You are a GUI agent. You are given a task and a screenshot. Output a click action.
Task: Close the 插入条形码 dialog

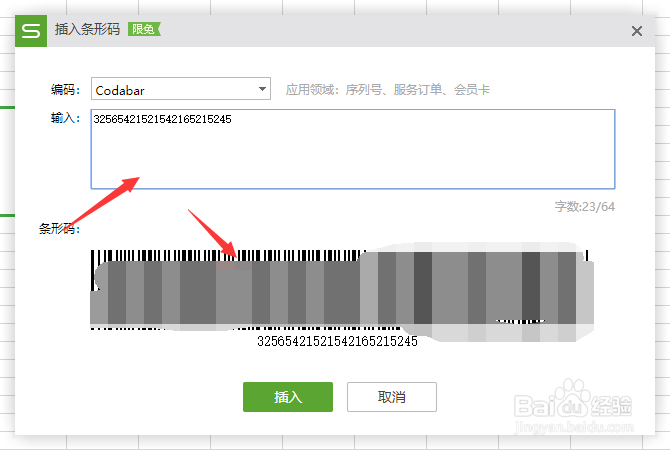[x=637, y=31]
